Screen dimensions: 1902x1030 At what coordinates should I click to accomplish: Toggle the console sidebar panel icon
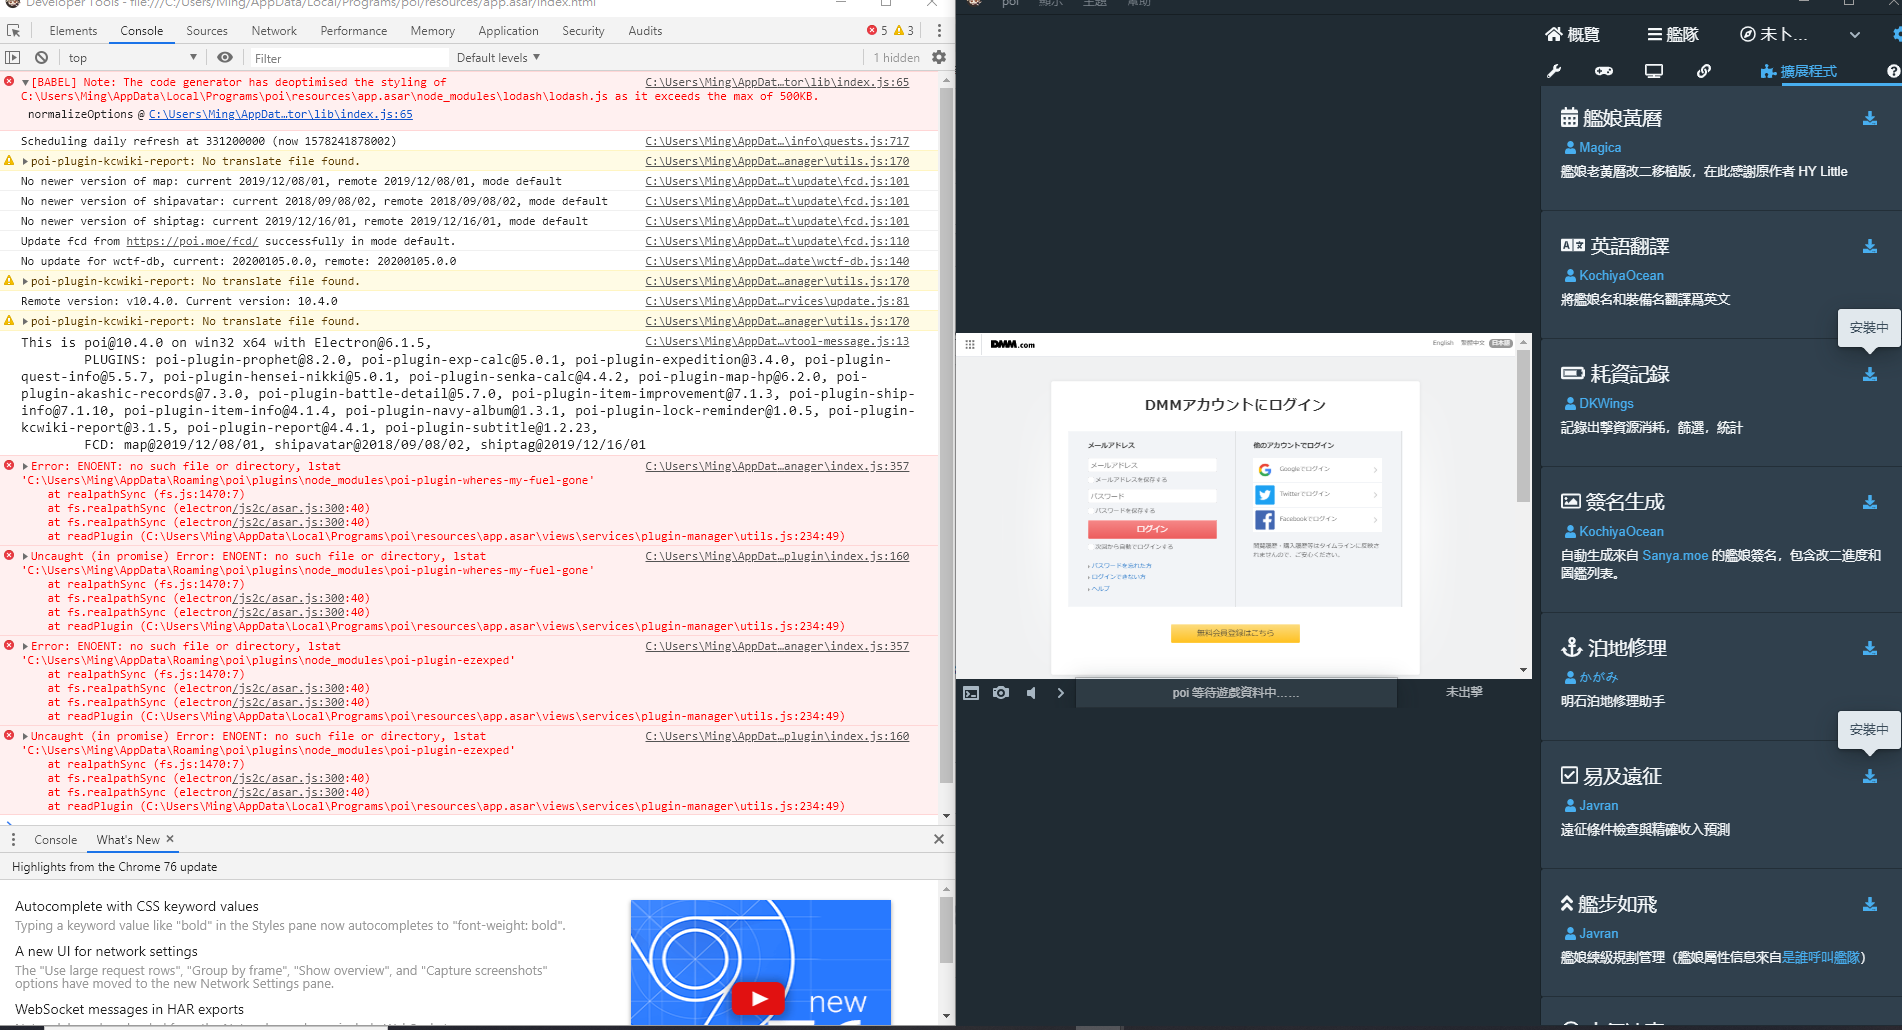13,58
